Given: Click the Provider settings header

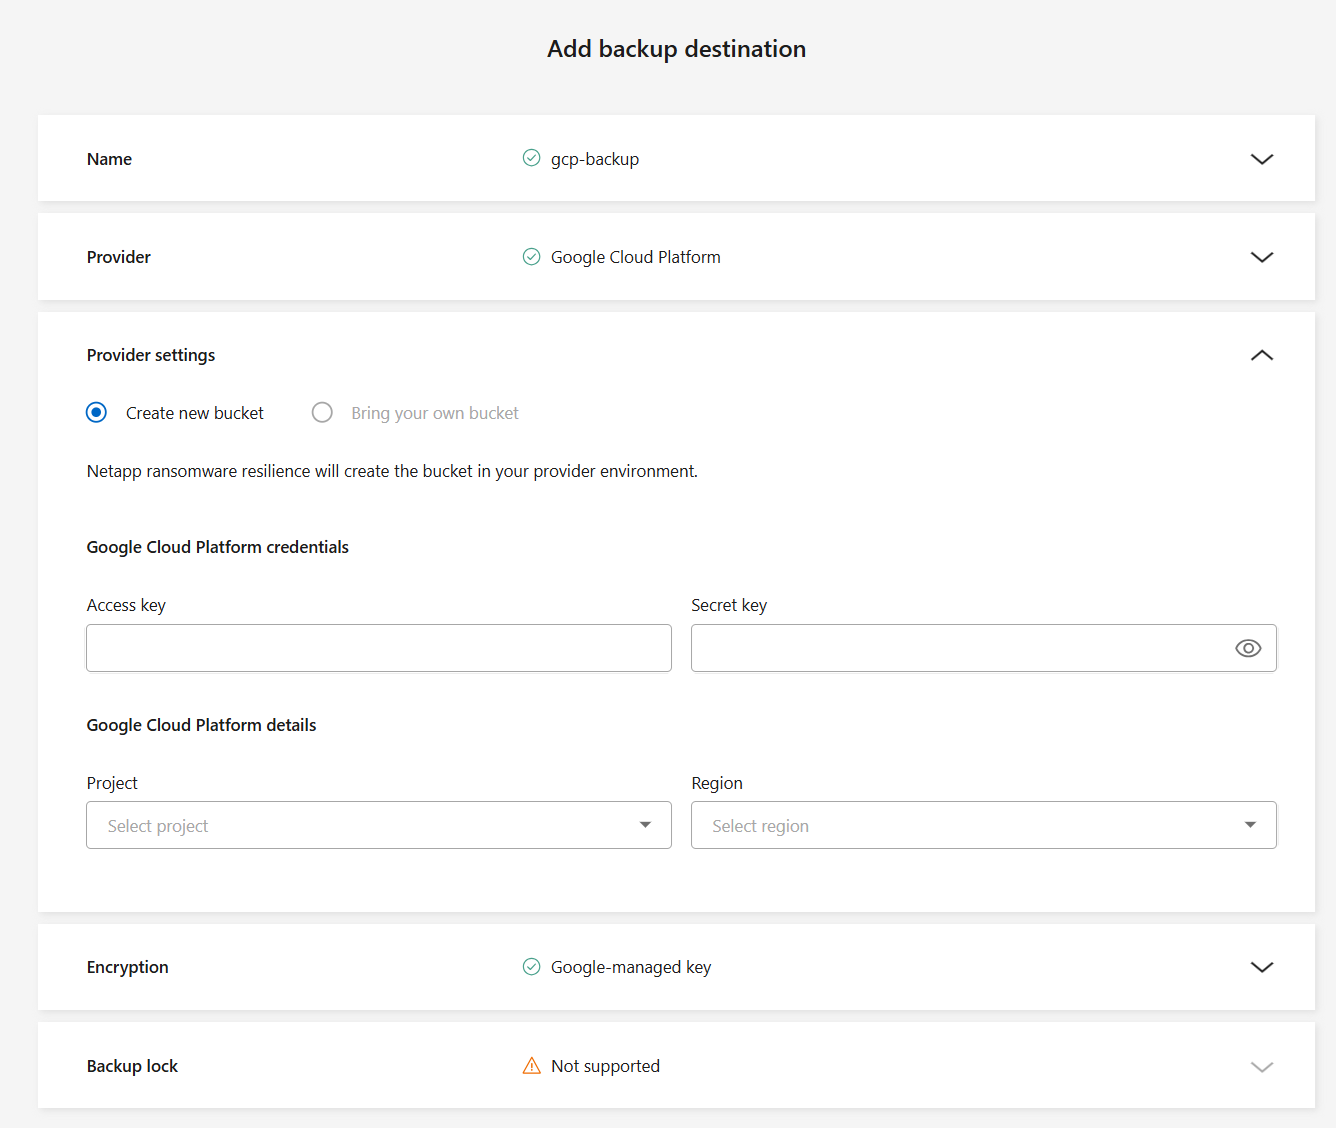Looking at the screenshot, I should click(x=150, y=355).
